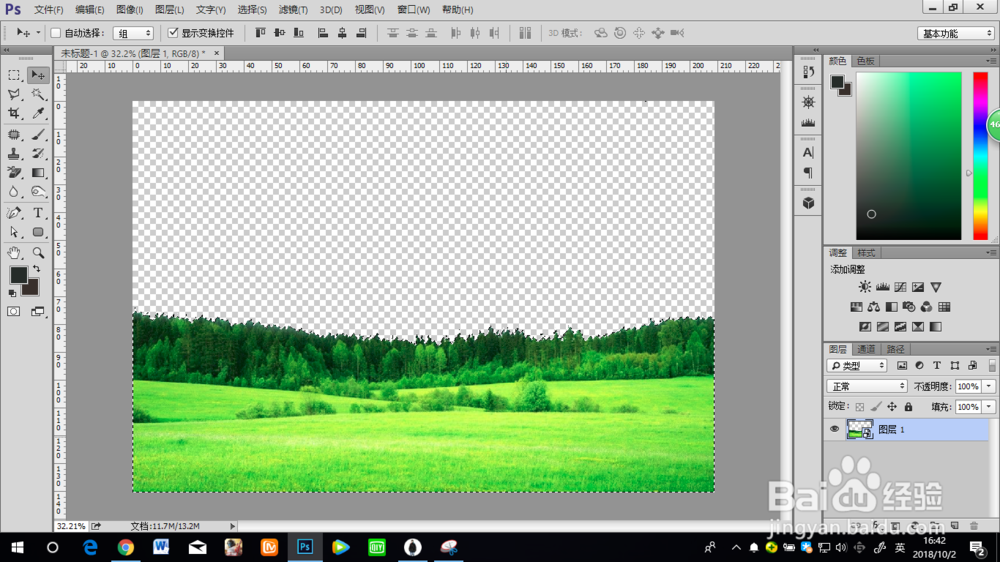Open the Layers panel flyout menu
Viewport: 1000px width, 562px height.
[990, 349]
